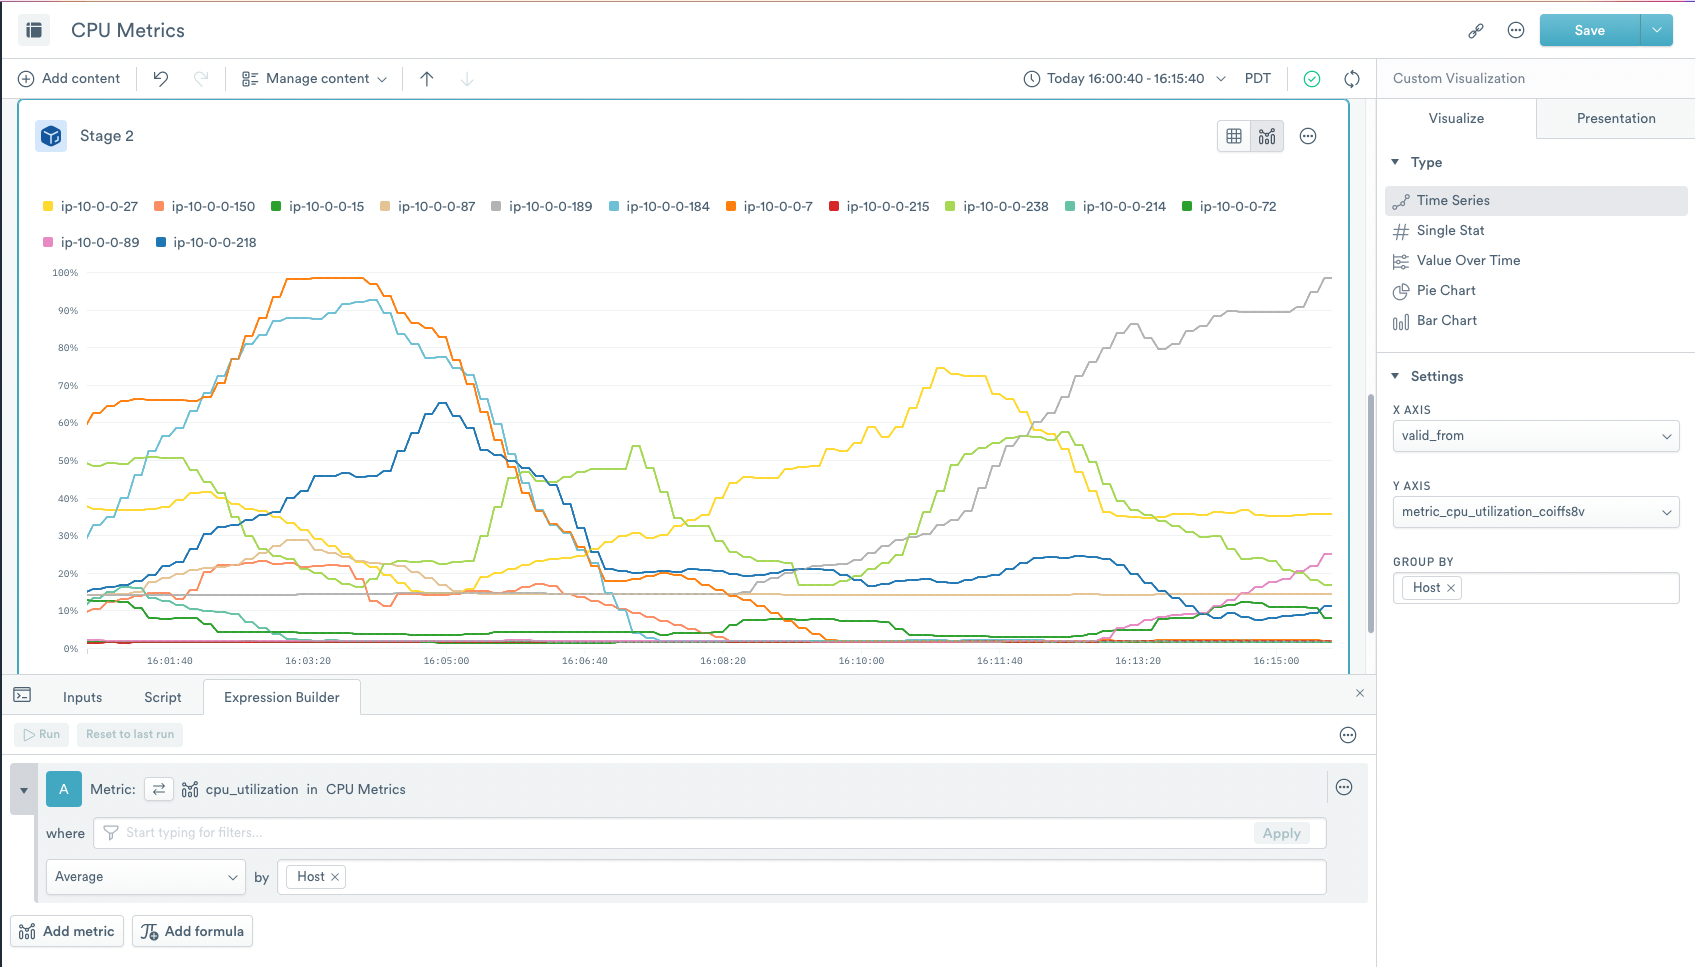Screen dimensions: 1695x967
Task: Toggle the ip-10-0-0-218 legend swatch
Action: [161, 242]
